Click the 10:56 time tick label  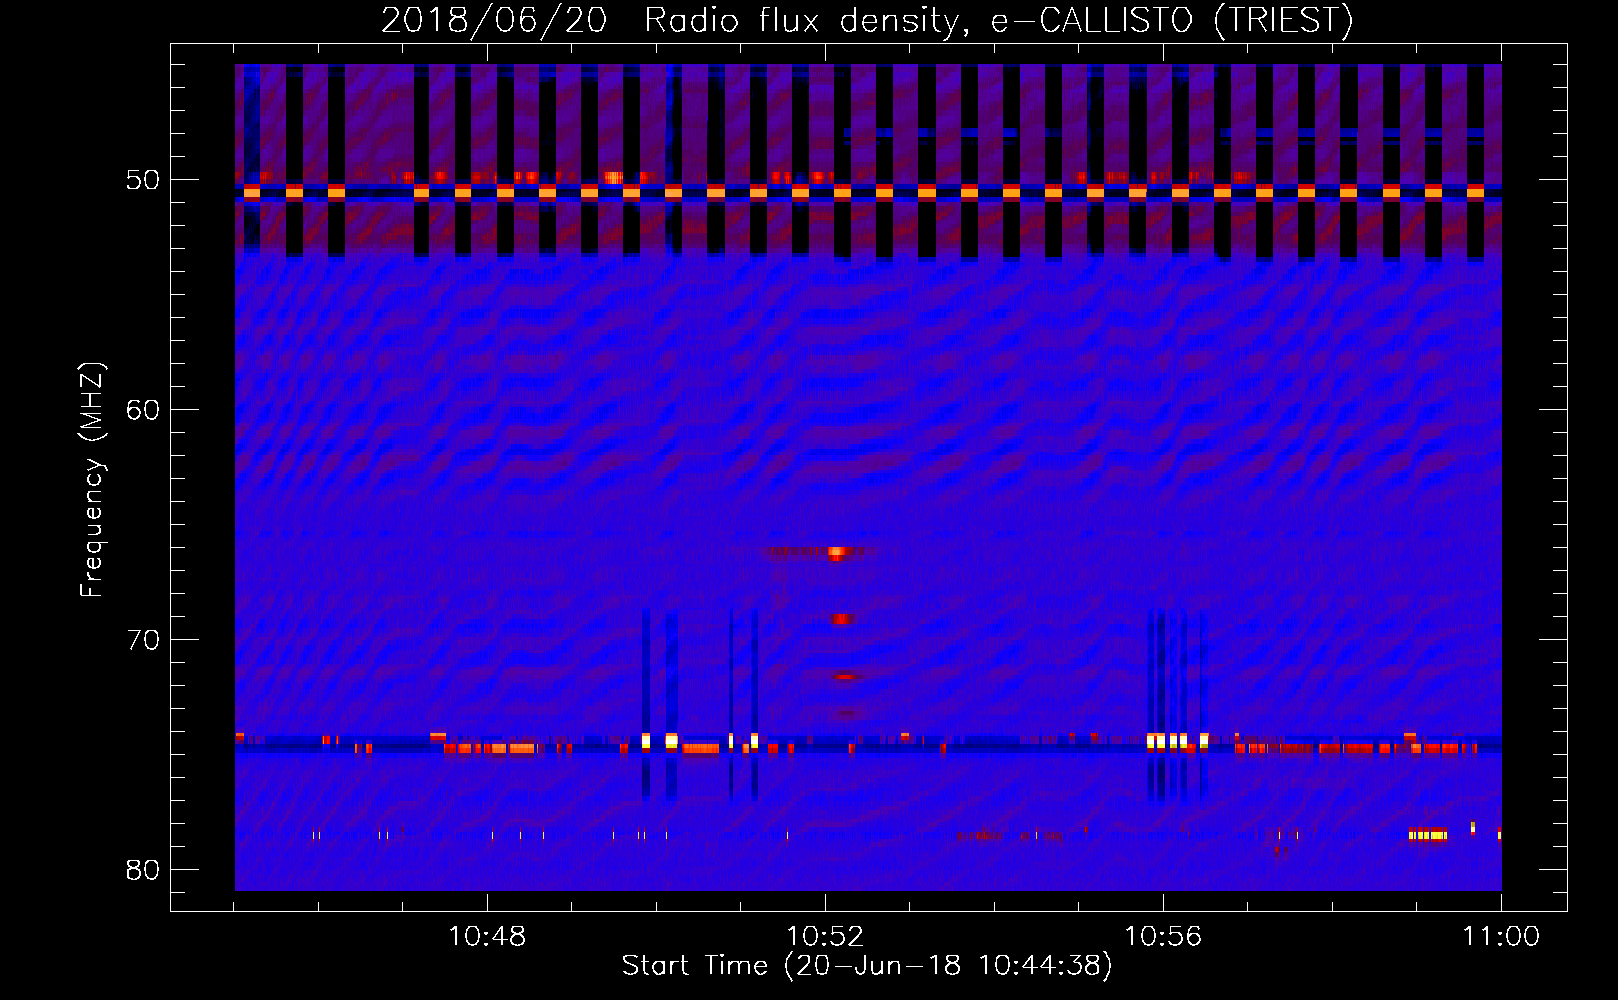coord(1163,937)
